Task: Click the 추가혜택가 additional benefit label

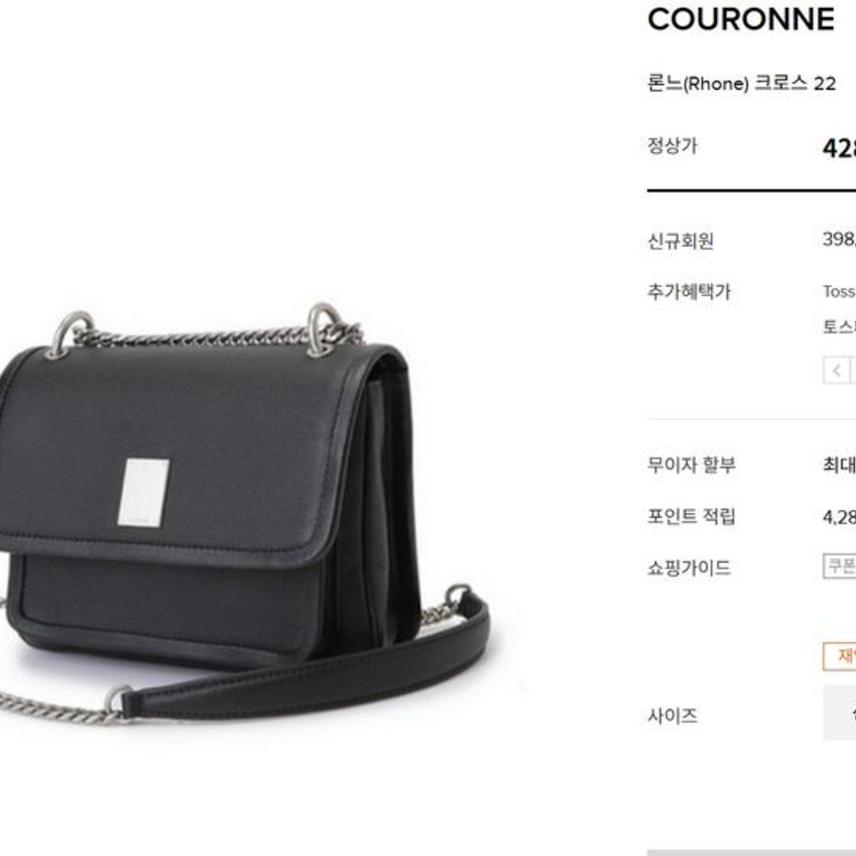Action: pos(689,292)
